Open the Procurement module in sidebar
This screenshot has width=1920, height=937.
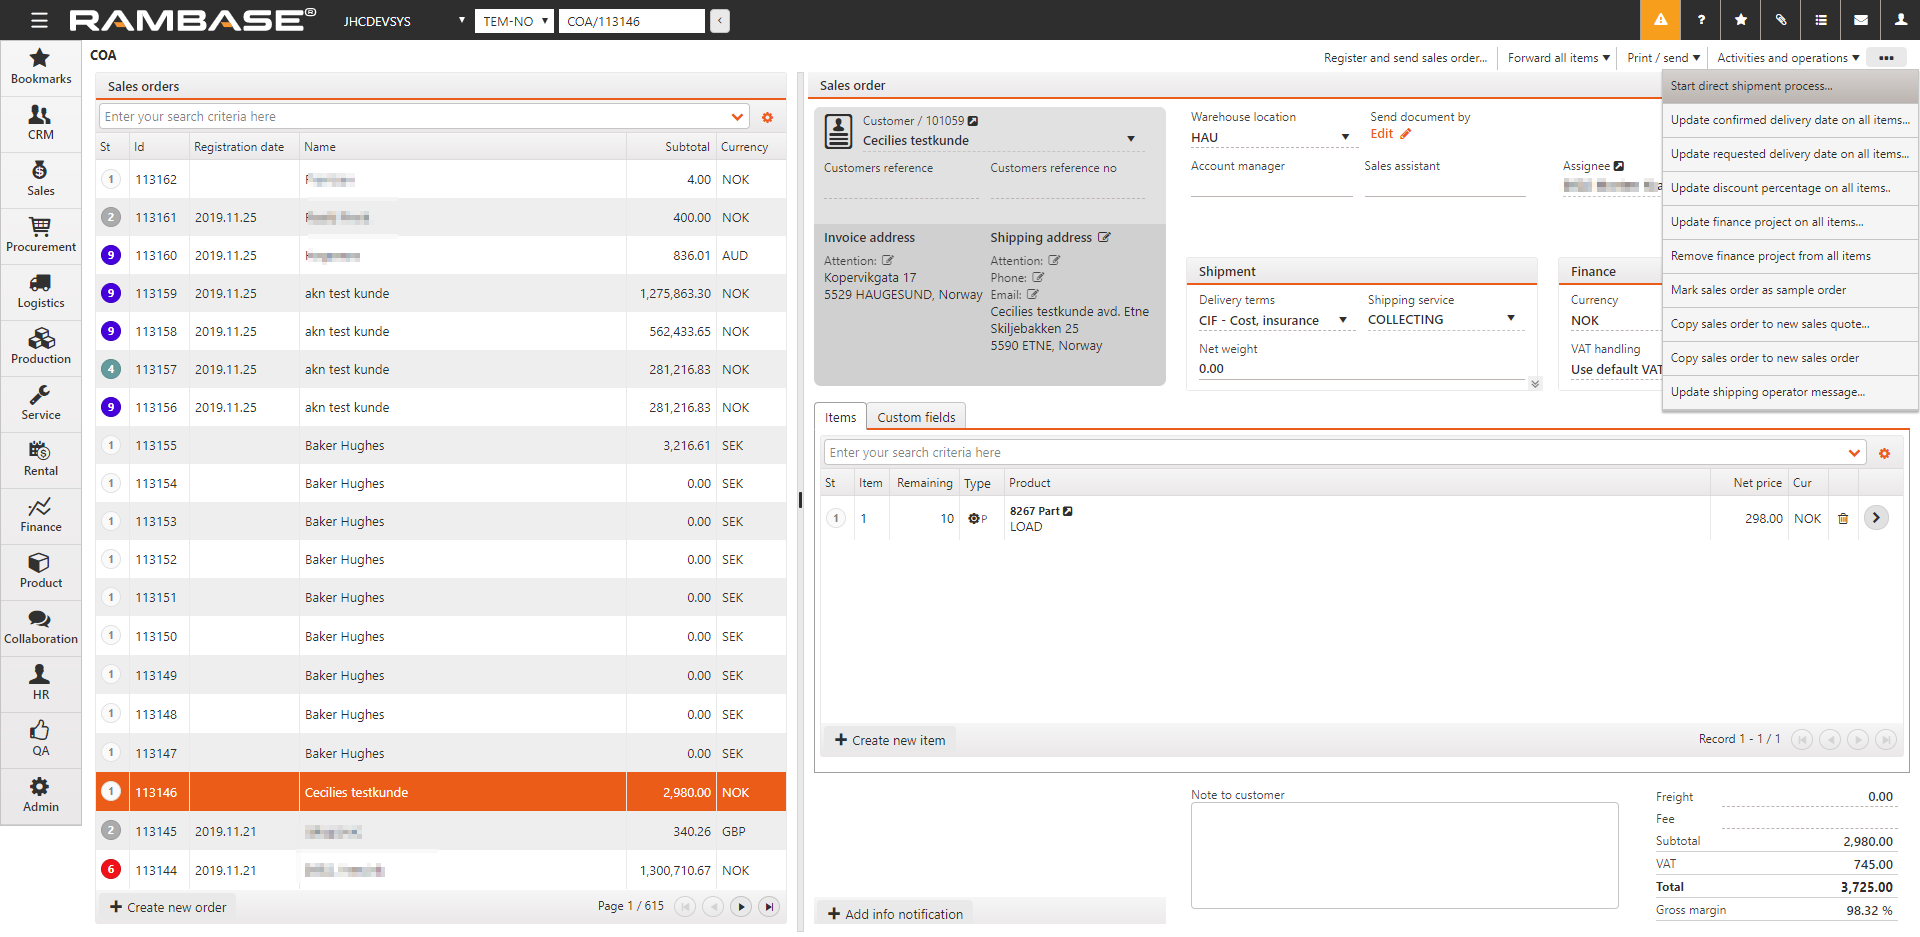[x=40, y=235]
